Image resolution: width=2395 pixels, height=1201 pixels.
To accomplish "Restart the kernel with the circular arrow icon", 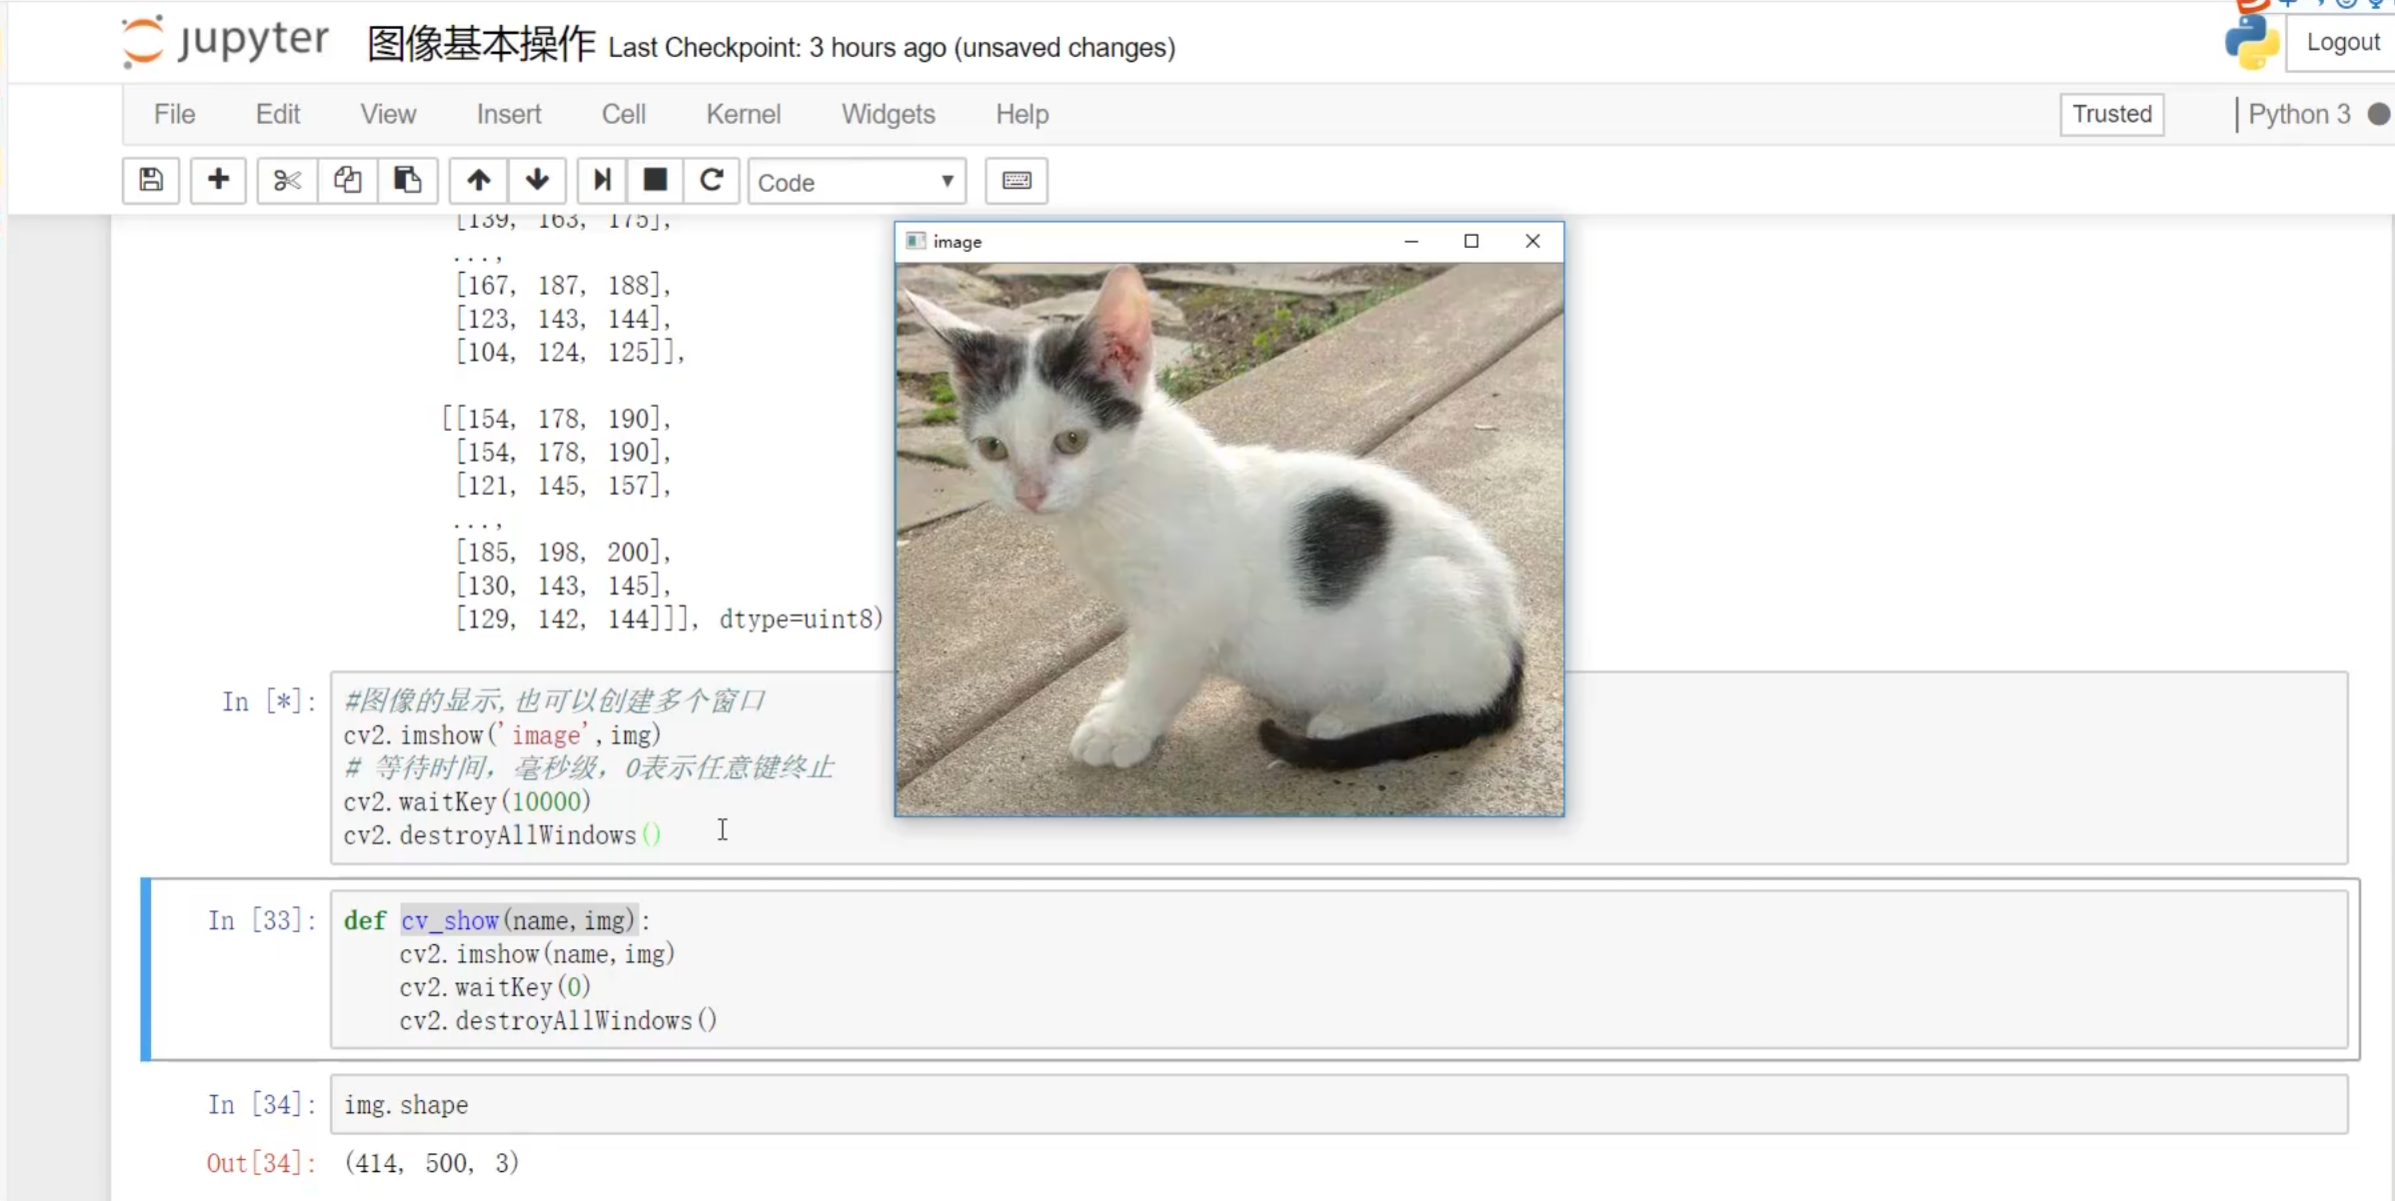I will 711,181.
